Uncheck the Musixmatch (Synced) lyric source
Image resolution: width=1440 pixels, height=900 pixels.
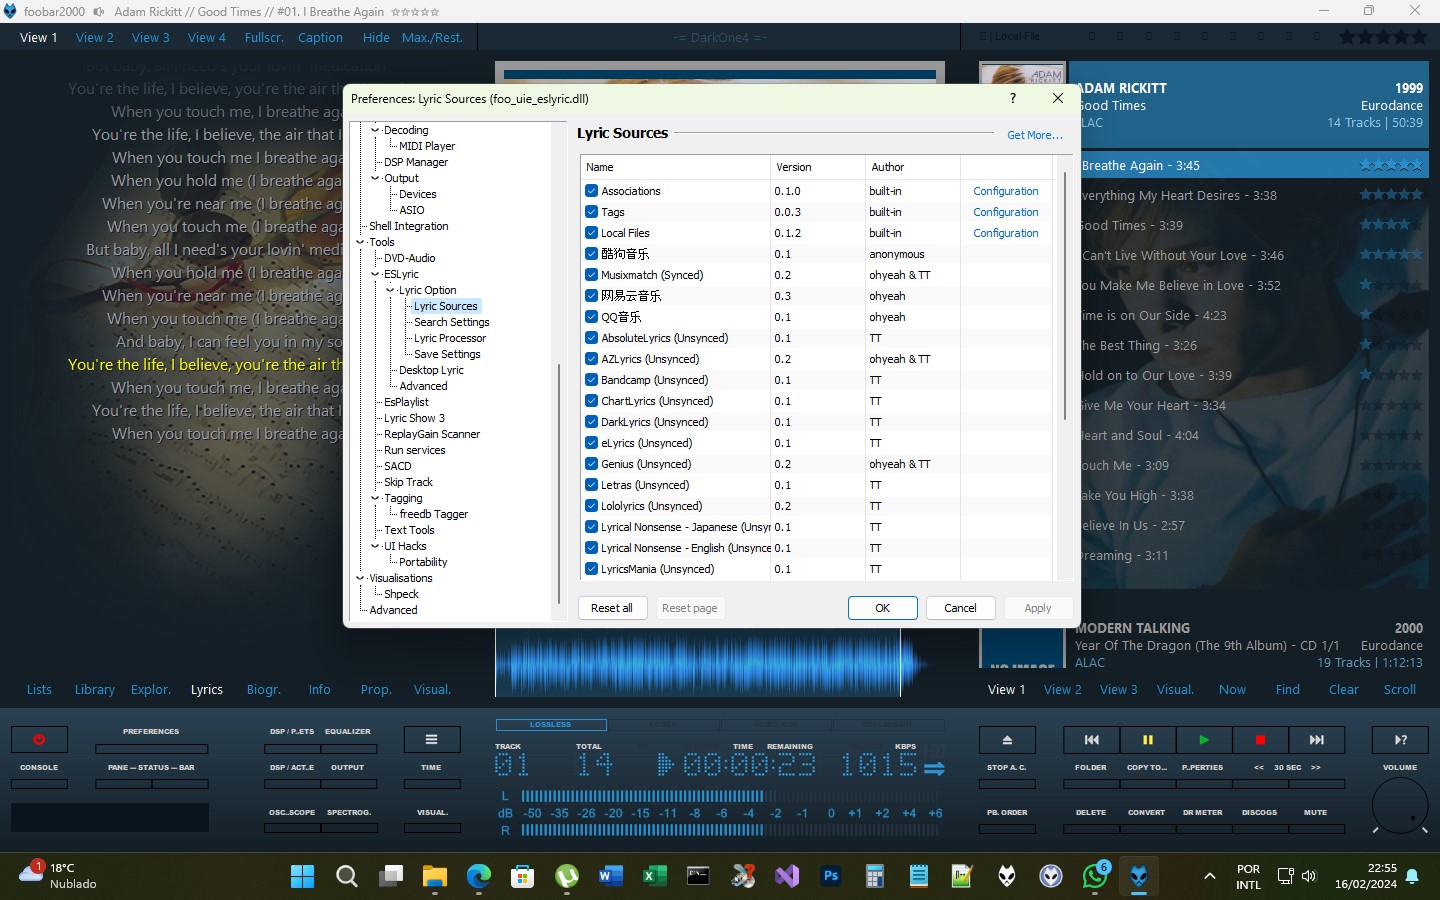[x=591, y=275]
